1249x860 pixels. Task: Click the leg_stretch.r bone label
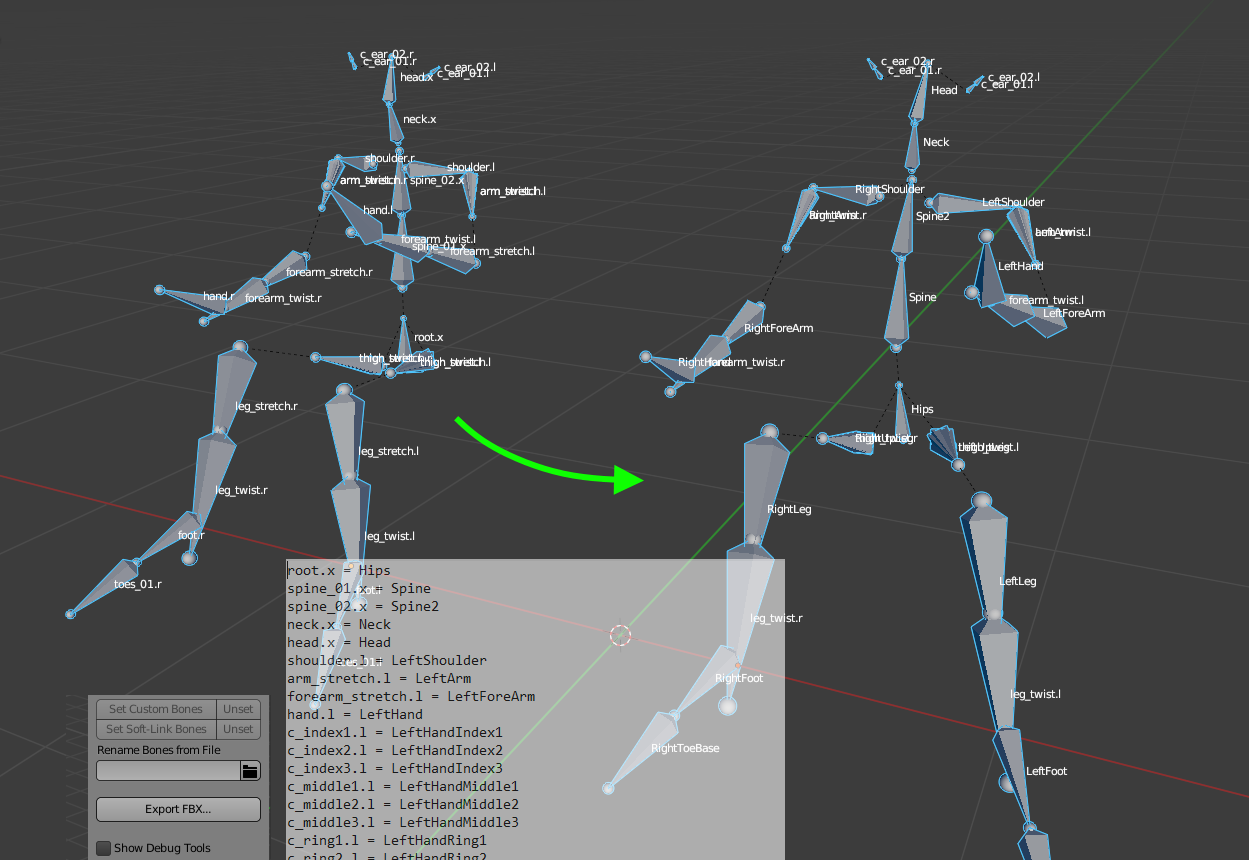click(267, 406)
